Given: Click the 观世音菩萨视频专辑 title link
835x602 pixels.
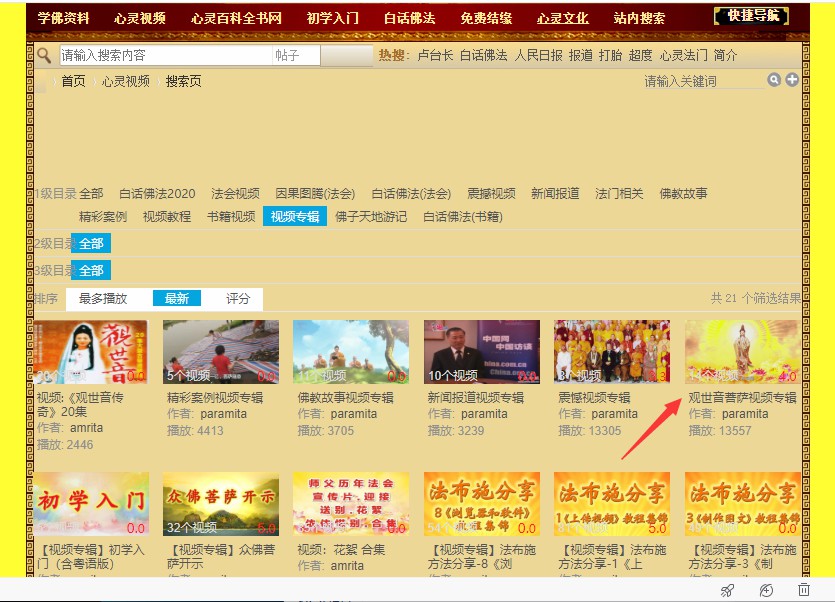Looking at the screenshot, I should [x=742, y=397].
